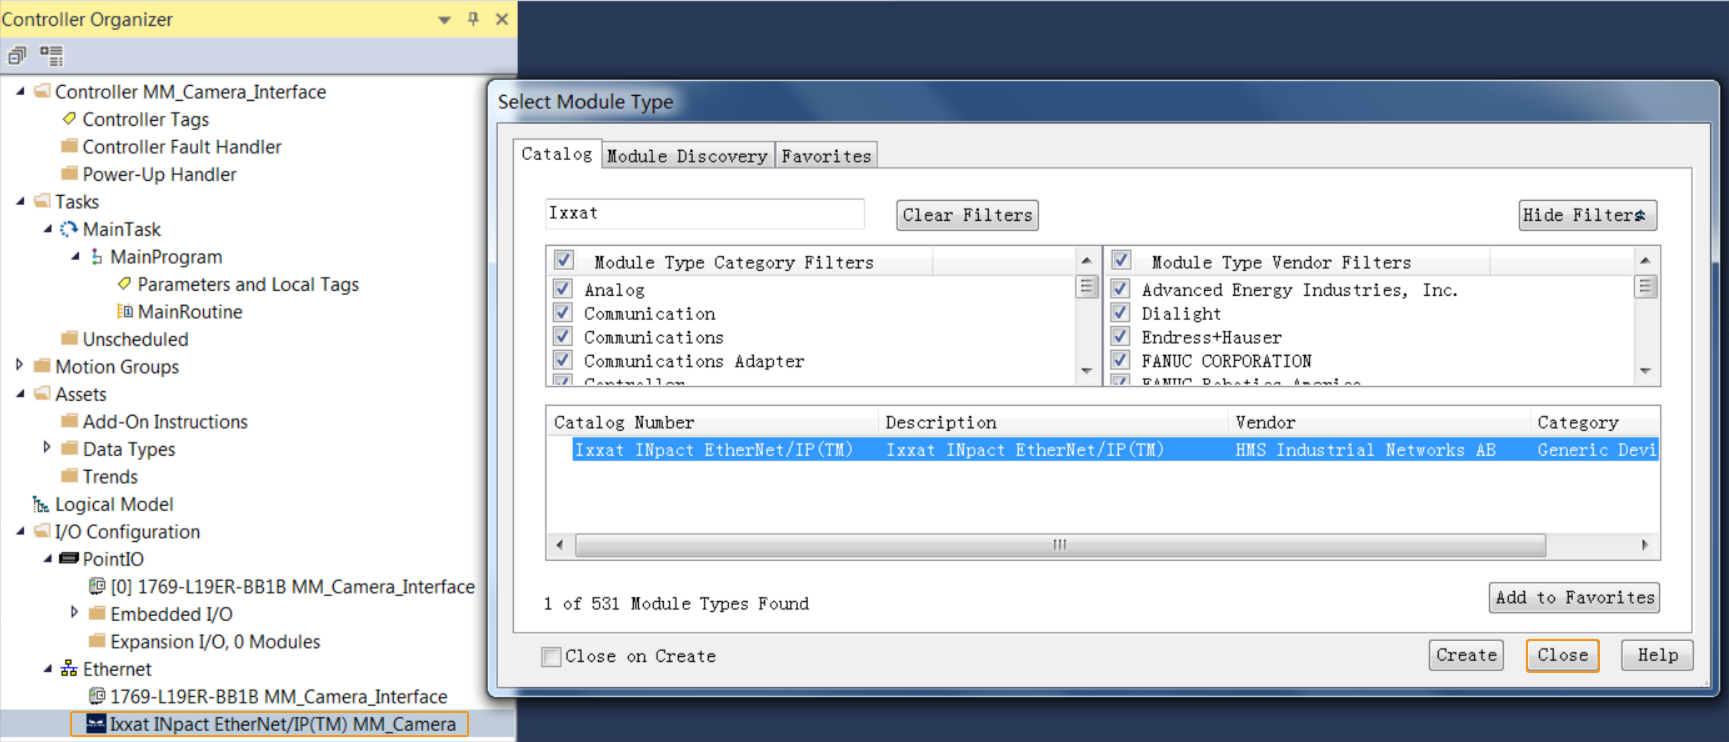This screenshot has height=742, width=1729.
Task: Open the Favorites tab
Action: click(826, 155)
